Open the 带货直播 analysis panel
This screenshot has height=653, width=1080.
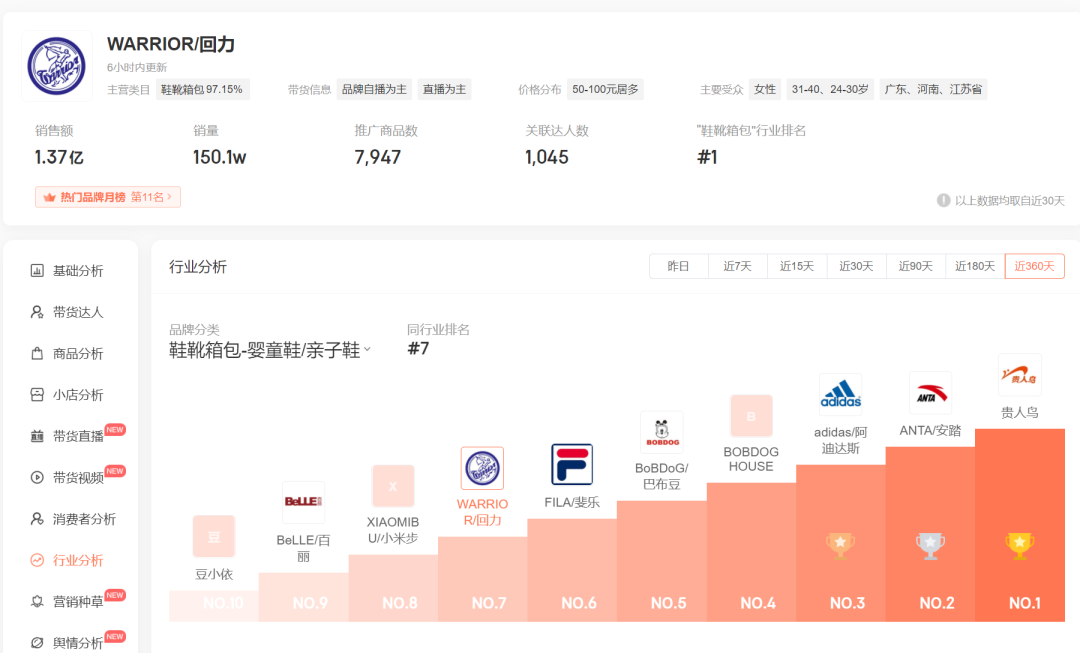point(77,436)
